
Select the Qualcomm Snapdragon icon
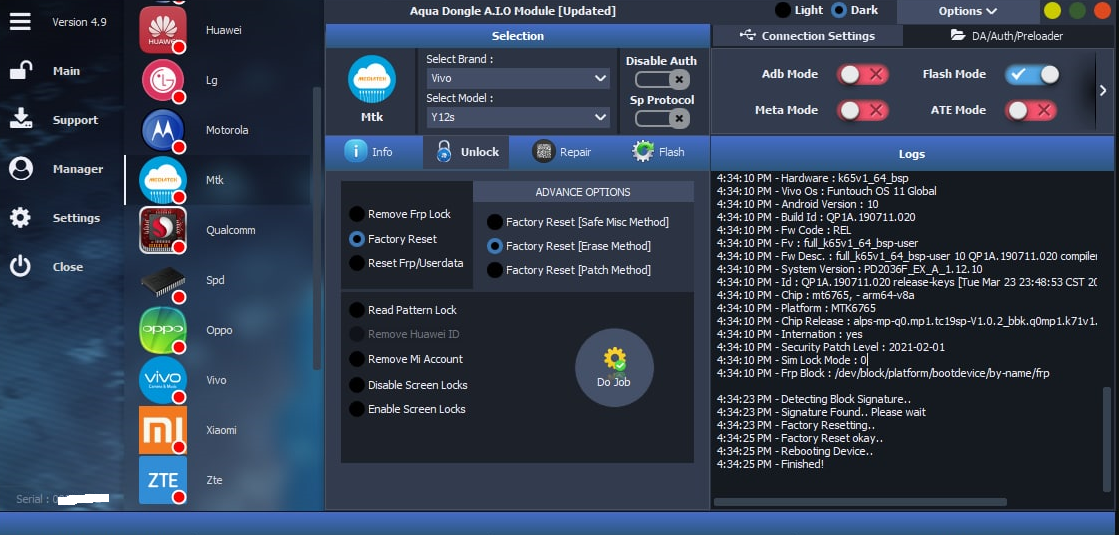point(163,230)
